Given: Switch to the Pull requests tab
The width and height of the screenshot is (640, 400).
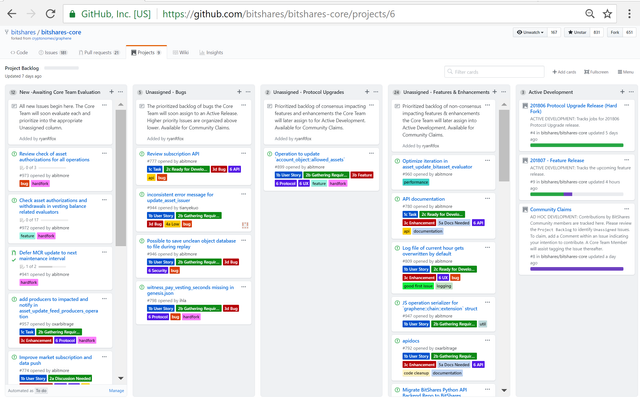Looking at the screenshot, I should point(99,52).
